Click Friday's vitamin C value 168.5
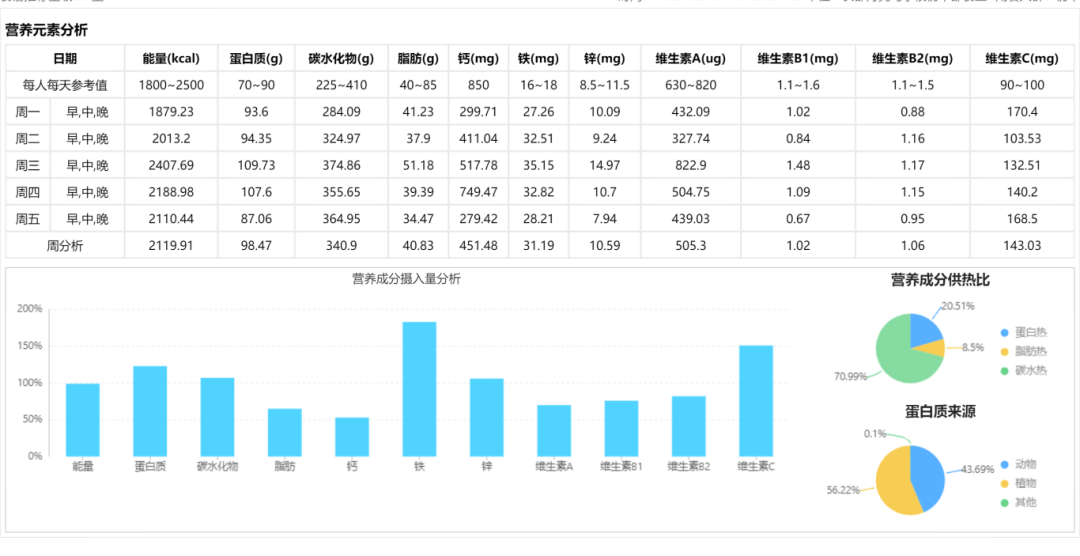1080x556 pixels. (x=1022, y=219)
